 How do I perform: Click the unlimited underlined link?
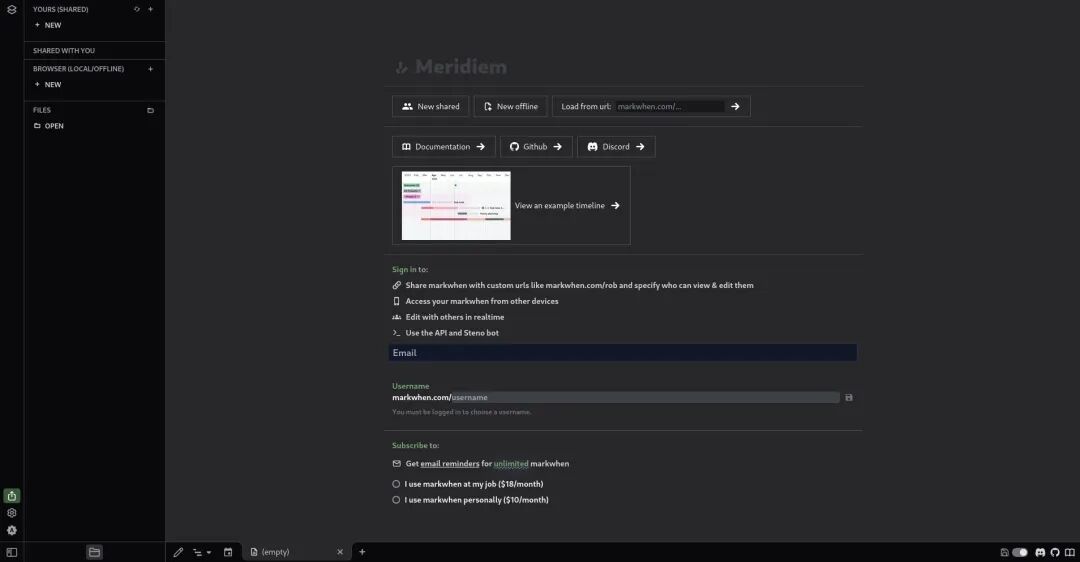coord(511,464)
